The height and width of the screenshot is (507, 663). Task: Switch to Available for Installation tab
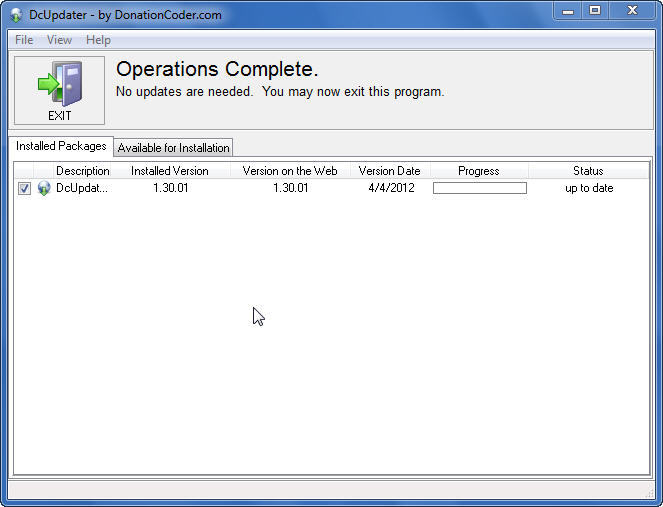click(x=173, y=148)
